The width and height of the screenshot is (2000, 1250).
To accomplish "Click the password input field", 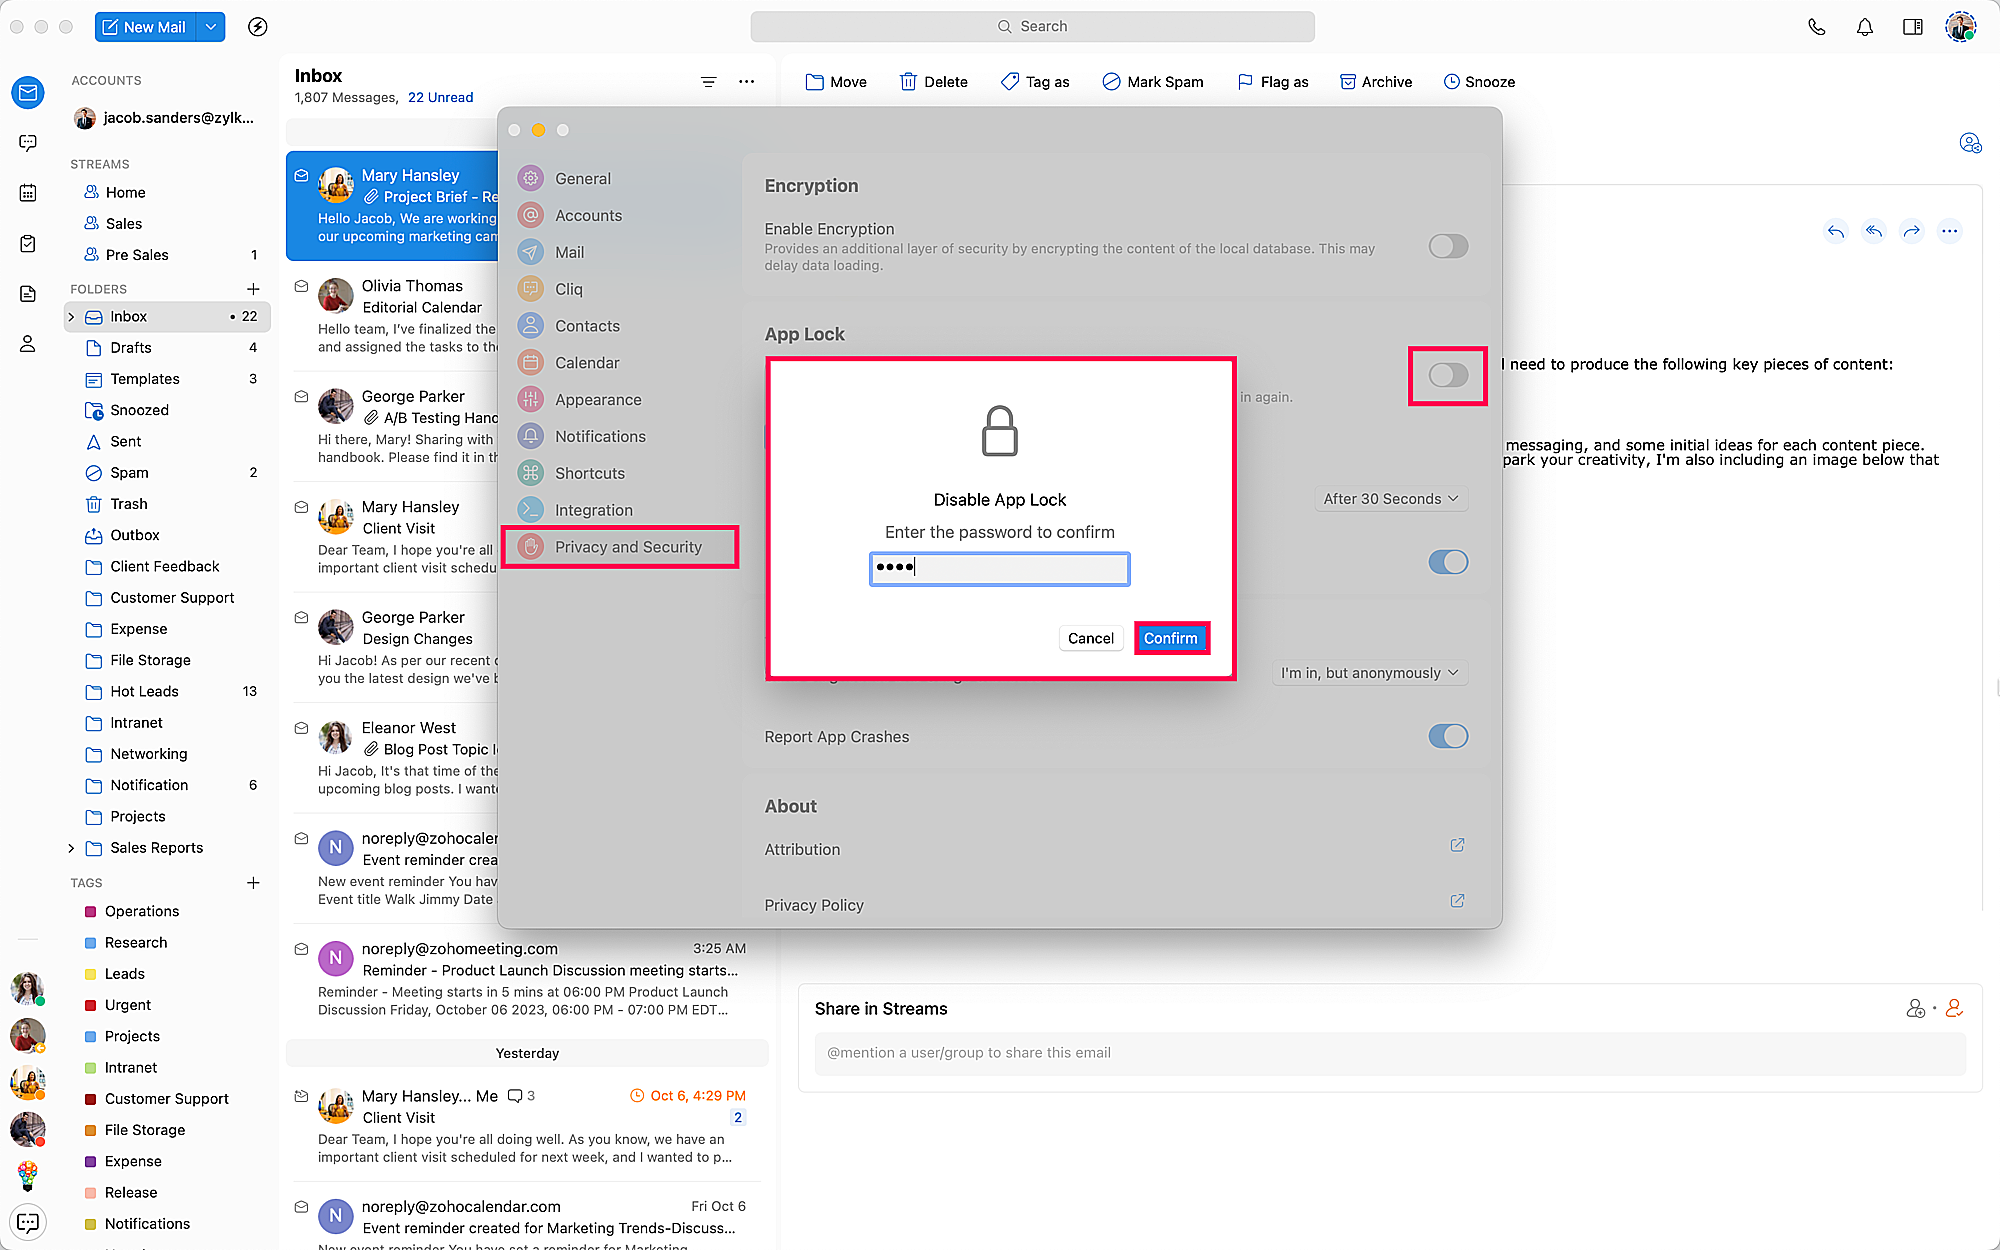I will tap(1000, 568).
